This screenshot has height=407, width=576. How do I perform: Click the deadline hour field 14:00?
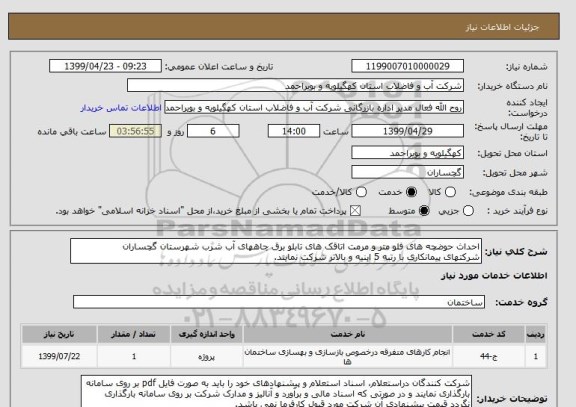tap(294, 131)
